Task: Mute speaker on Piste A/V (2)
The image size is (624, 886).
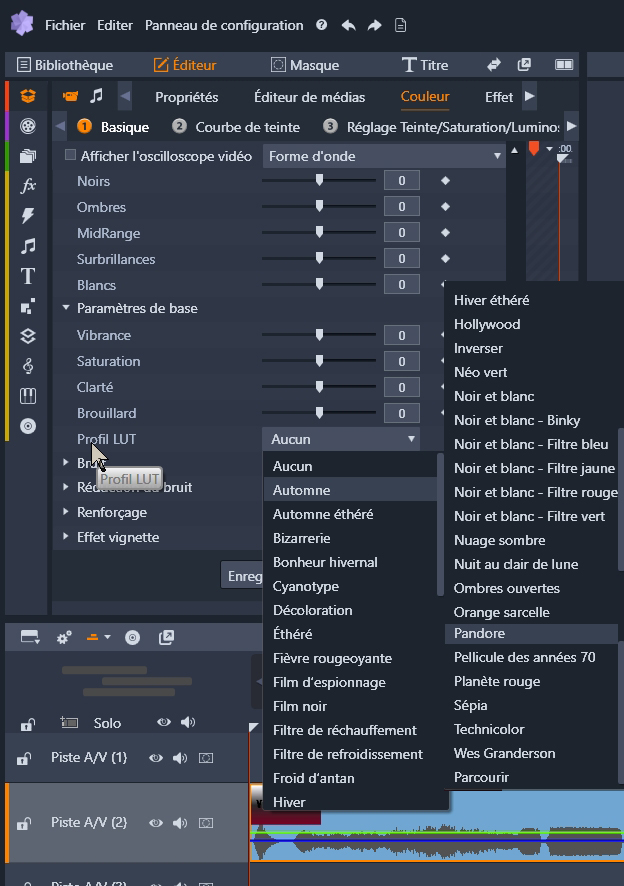Action: 180,823
